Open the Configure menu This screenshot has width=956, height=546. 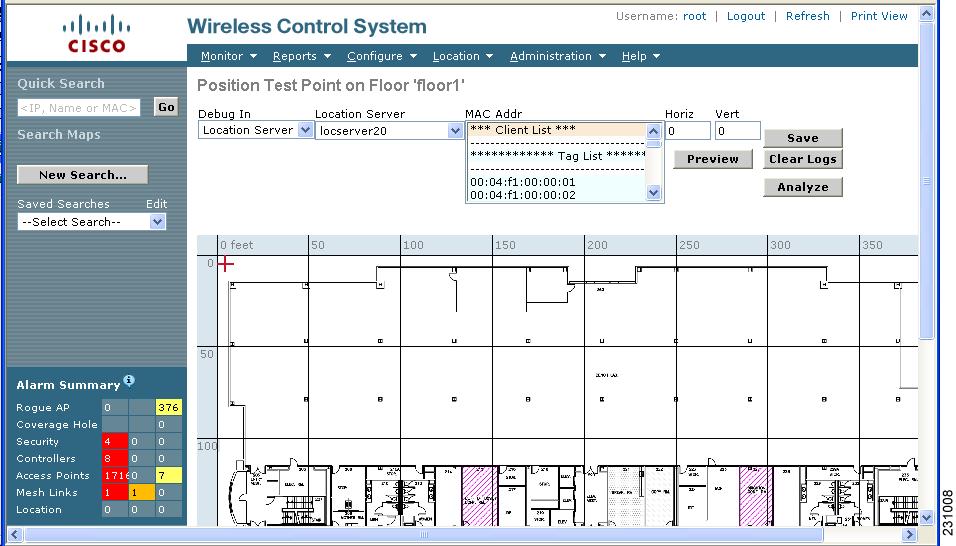(382, 56)
